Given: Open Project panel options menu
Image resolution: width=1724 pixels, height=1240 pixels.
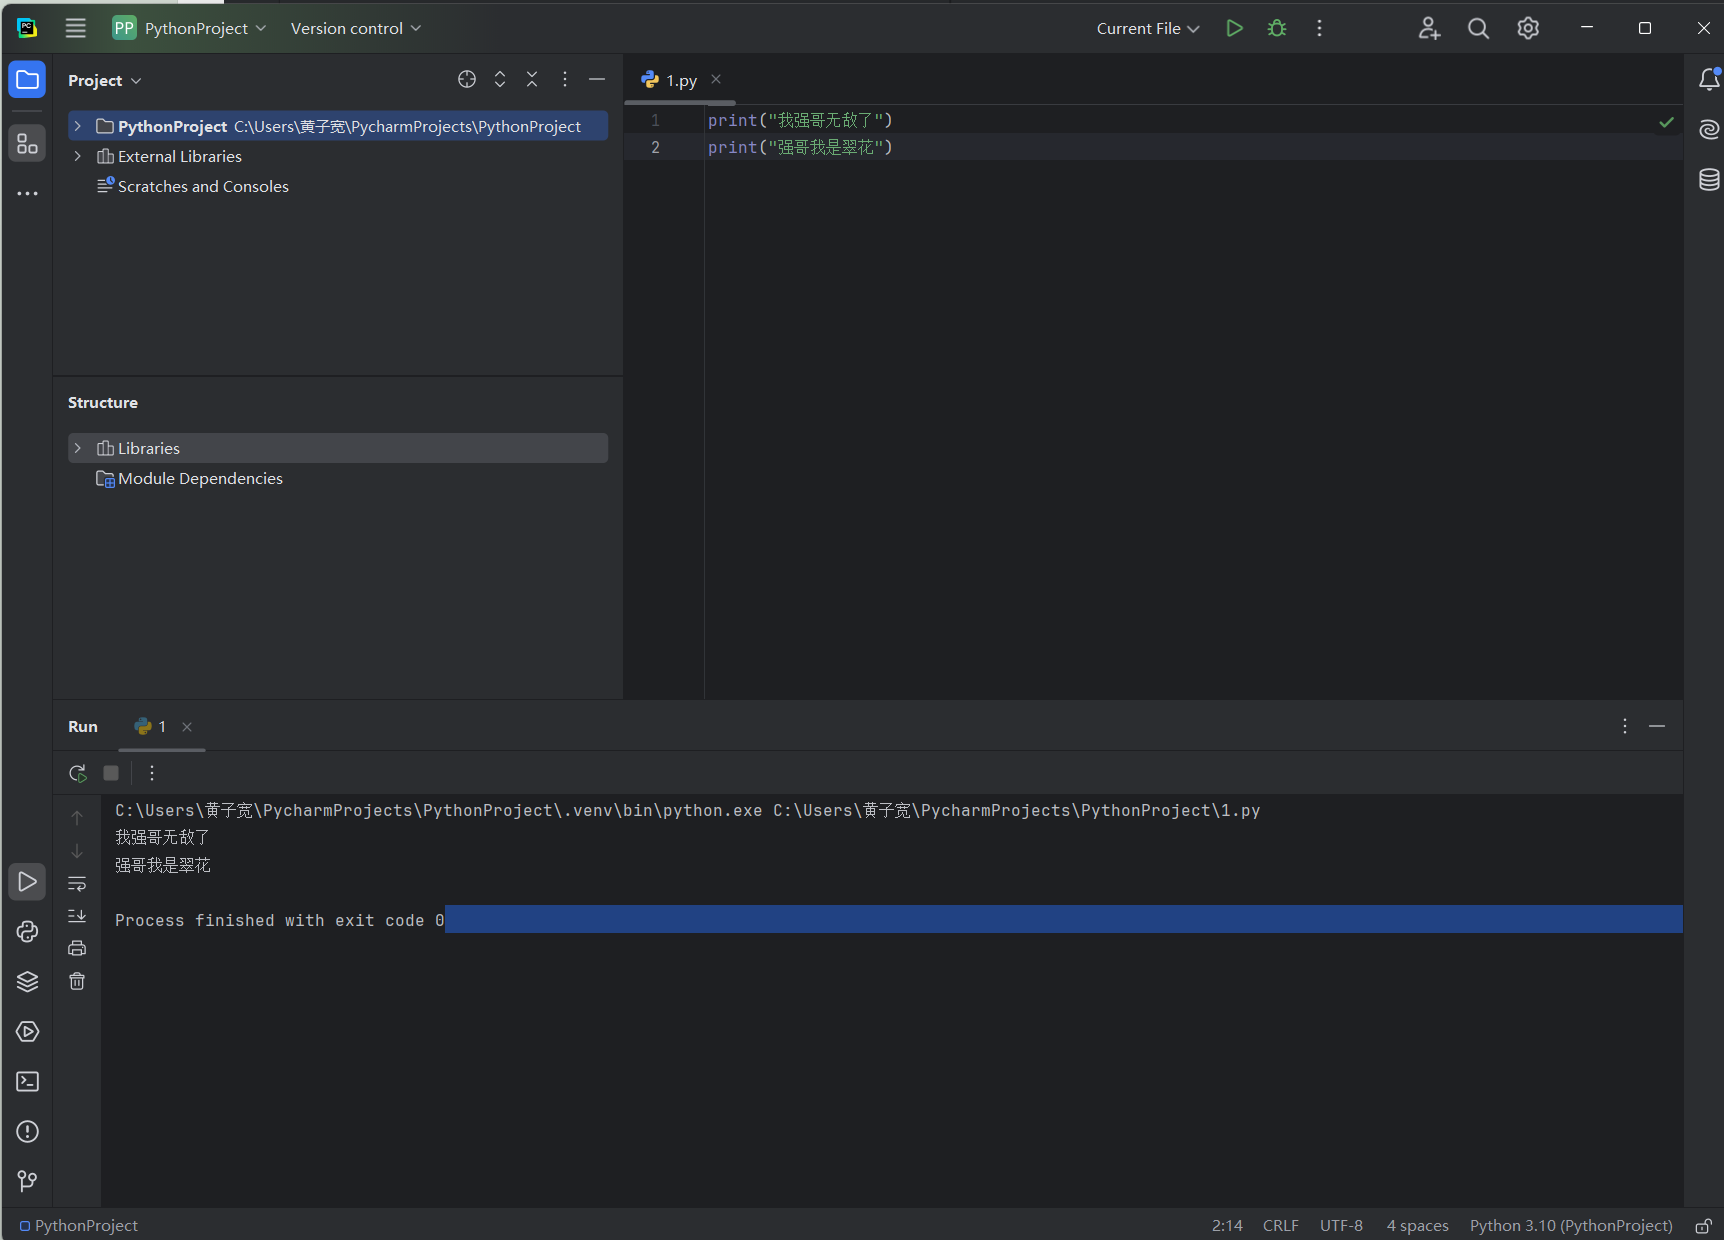Looking at the screenshot, I should [565, 79].
